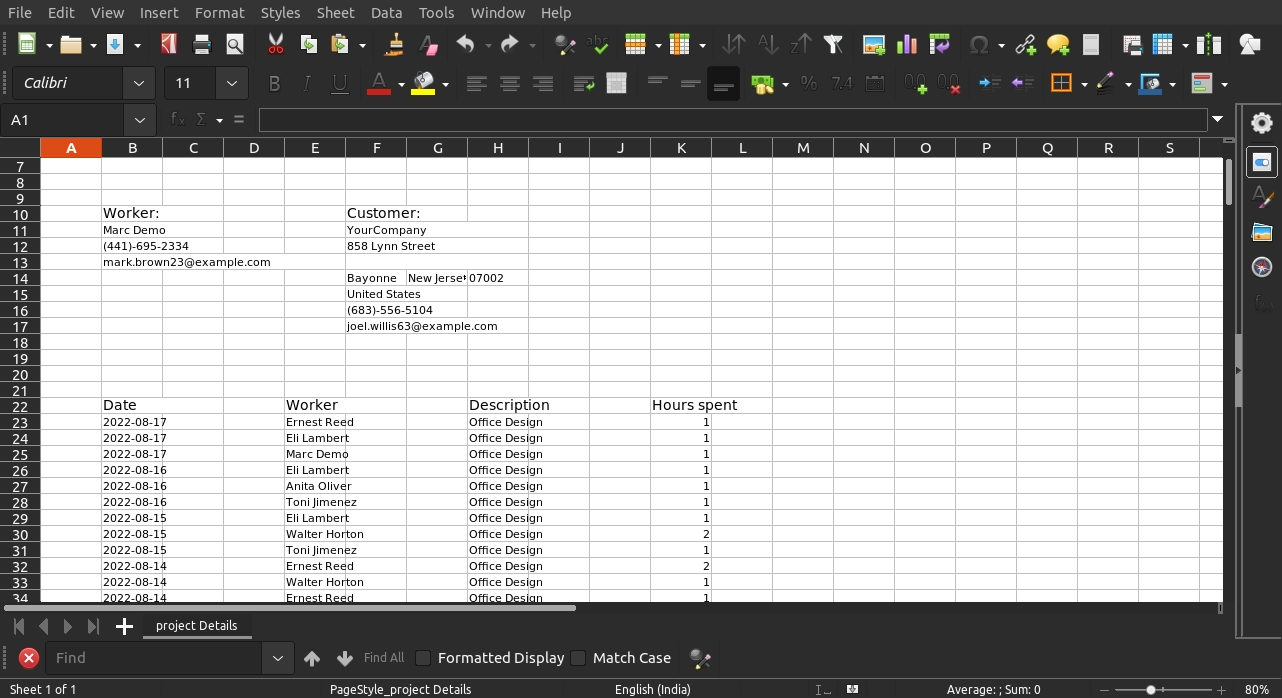The height and width of the screenshot is (698, 1282).
Task: Click the Define Print Area icon
Action: pyautogui.click(x=1132, y=44)
